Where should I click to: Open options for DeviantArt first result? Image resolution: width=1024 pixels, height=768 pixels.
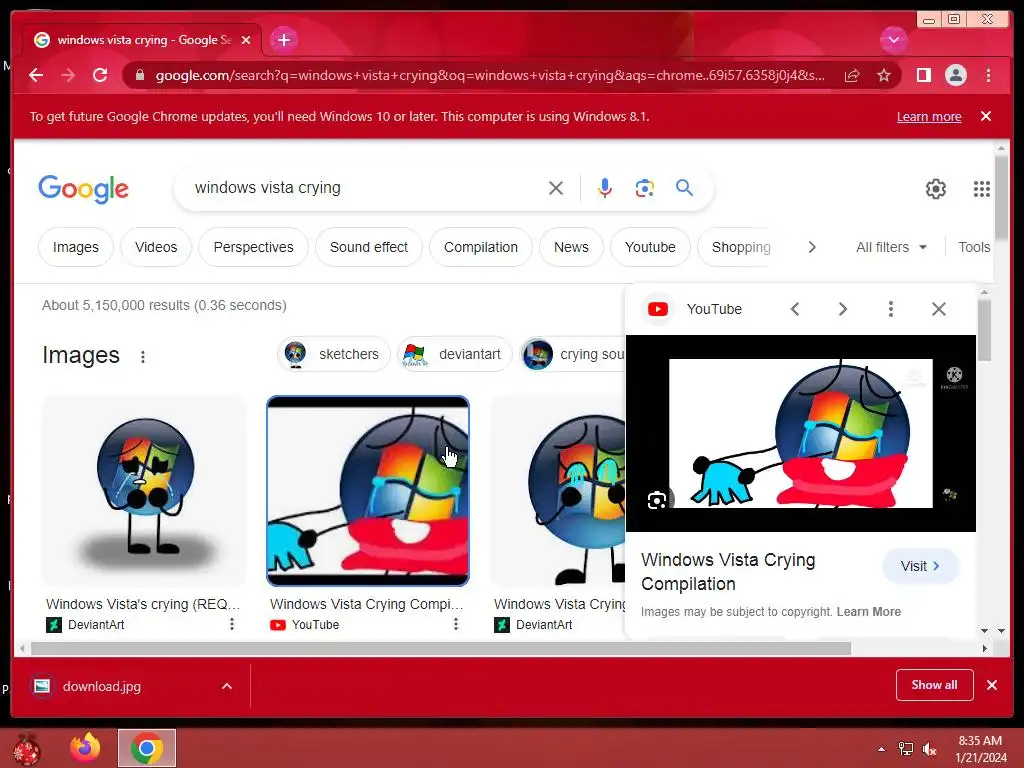tap(232, 624)
